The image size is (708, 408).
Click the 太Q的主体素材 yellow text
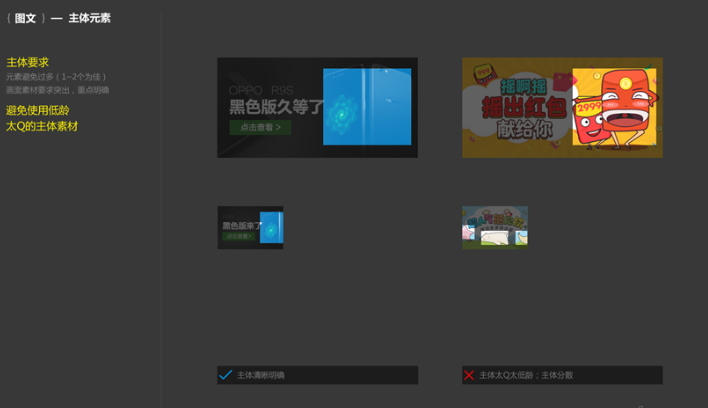(41, 126)
